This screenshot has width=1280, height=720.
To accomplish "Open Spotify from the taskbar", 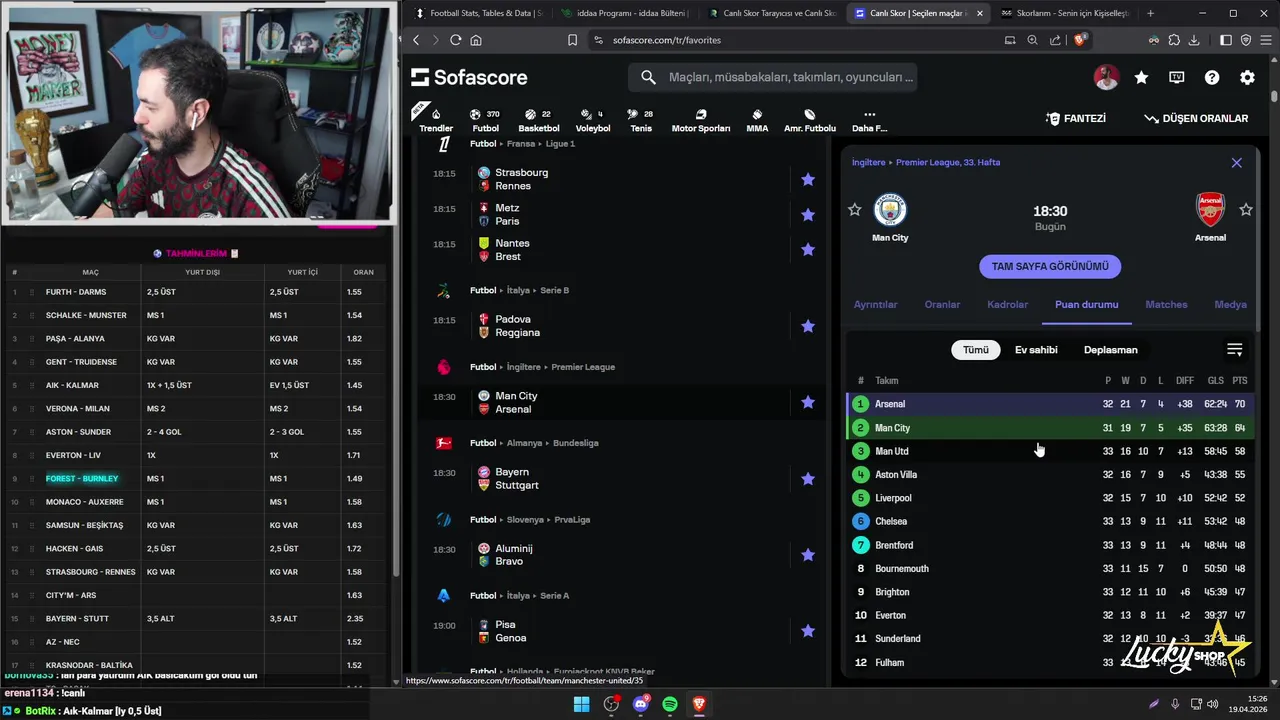I will pyautogui.click(x=670, y=704).
